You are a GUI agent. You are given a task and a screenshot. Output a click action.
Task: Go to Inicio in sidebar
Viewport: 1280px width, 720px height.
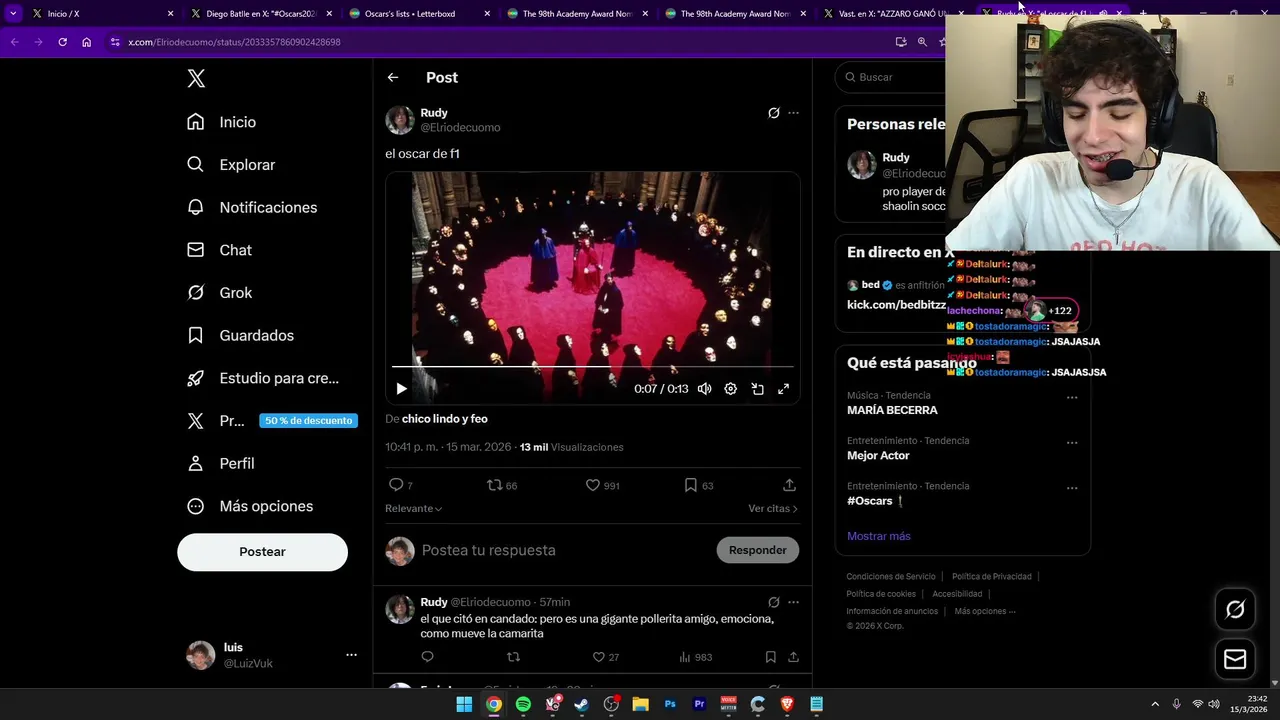click(x=221, y=122)
